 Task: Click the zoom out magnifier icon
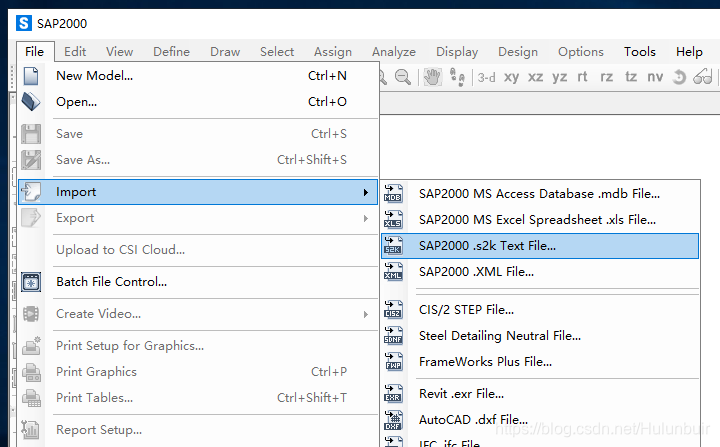tap(403, 77)
